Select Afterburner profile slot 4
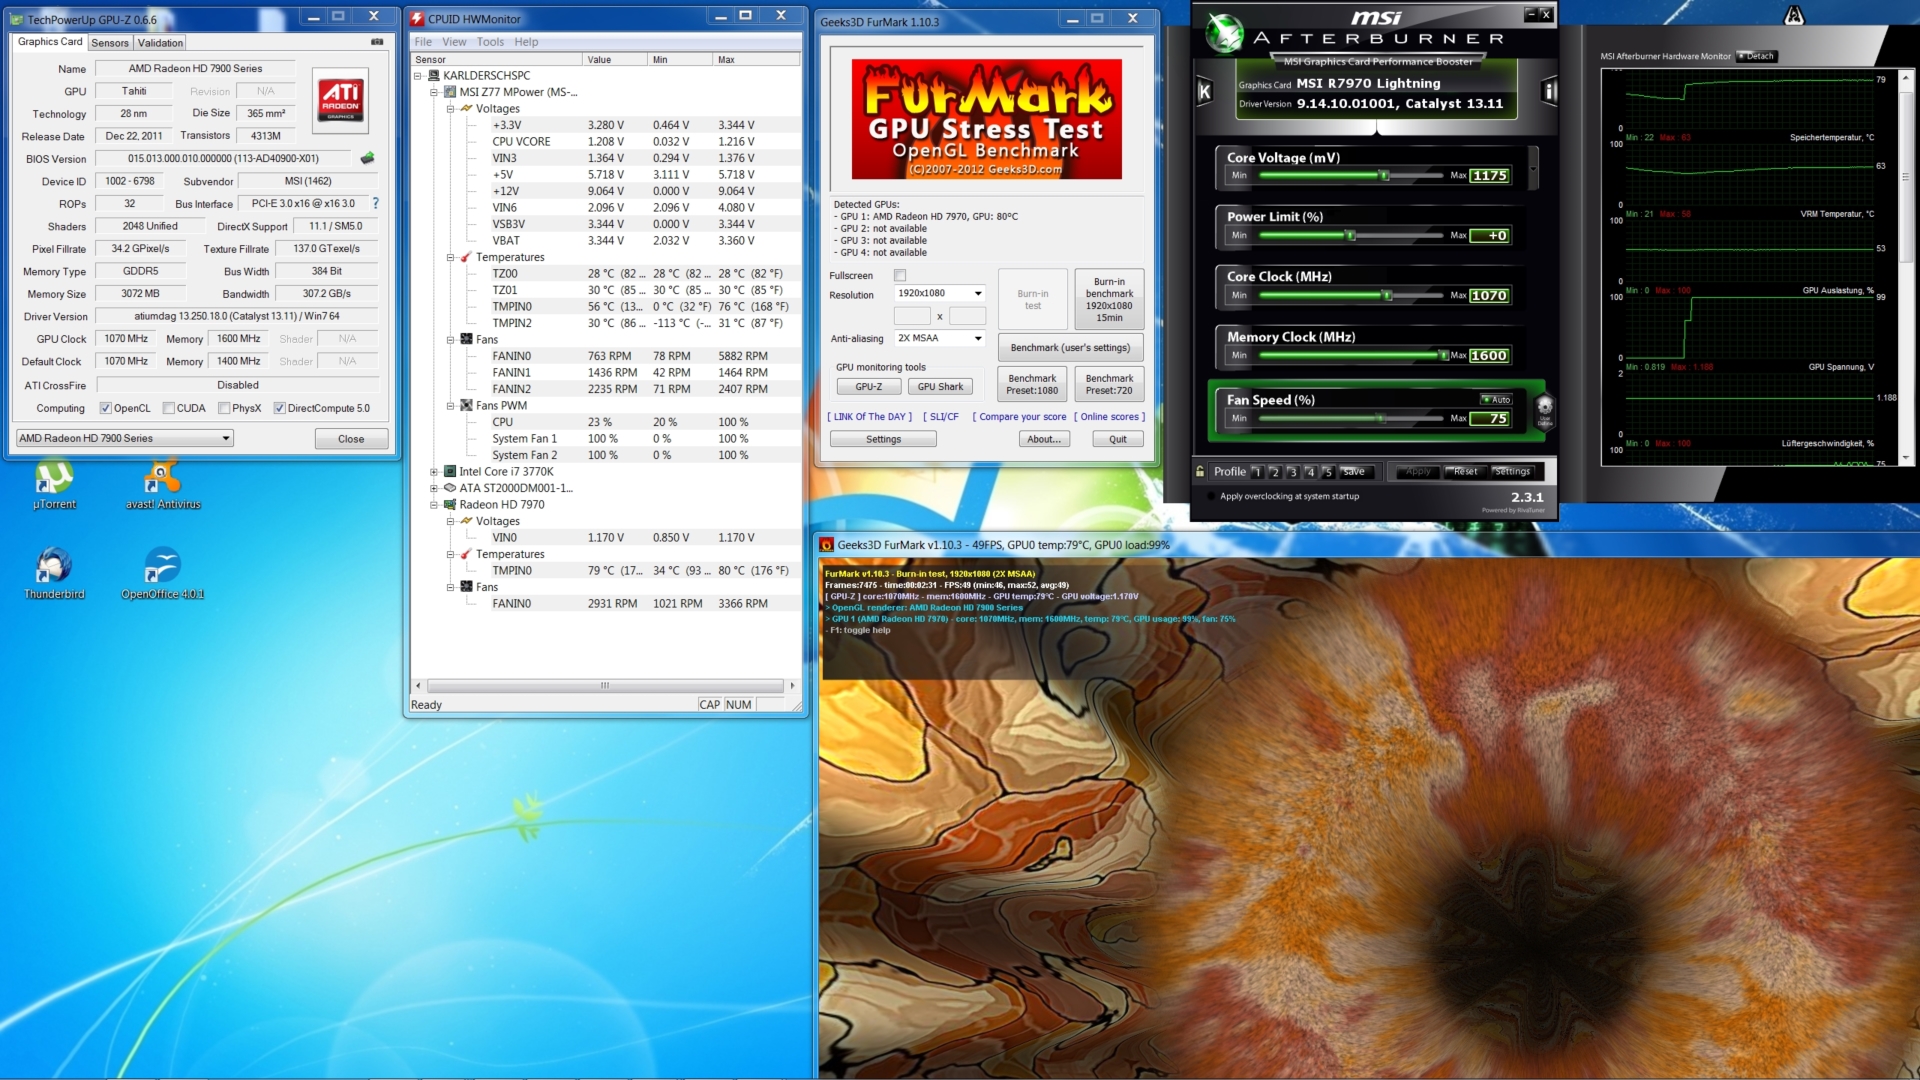 coord(1310,472)
